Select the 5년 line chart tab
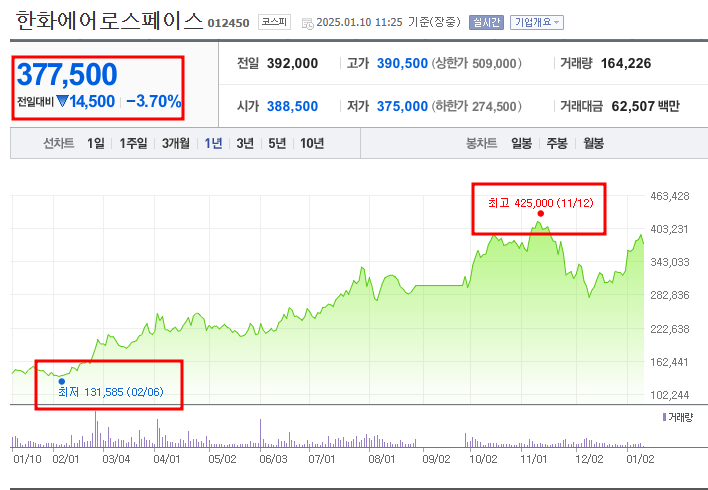 coord(277,144)
